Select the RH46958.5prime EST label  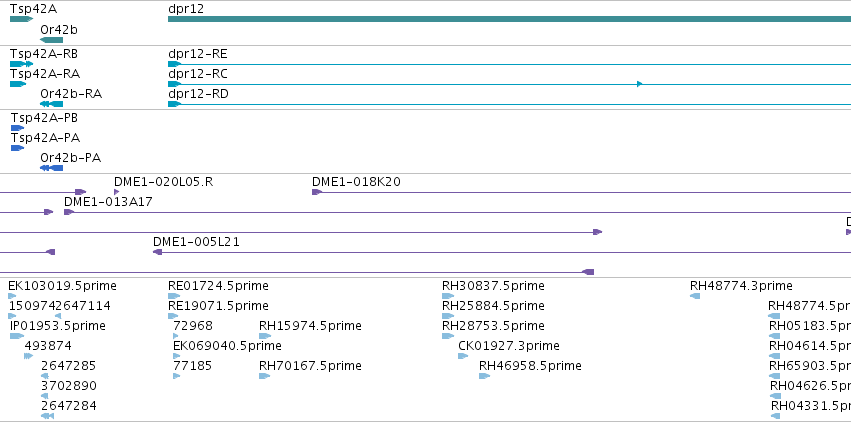pos(530,366)
